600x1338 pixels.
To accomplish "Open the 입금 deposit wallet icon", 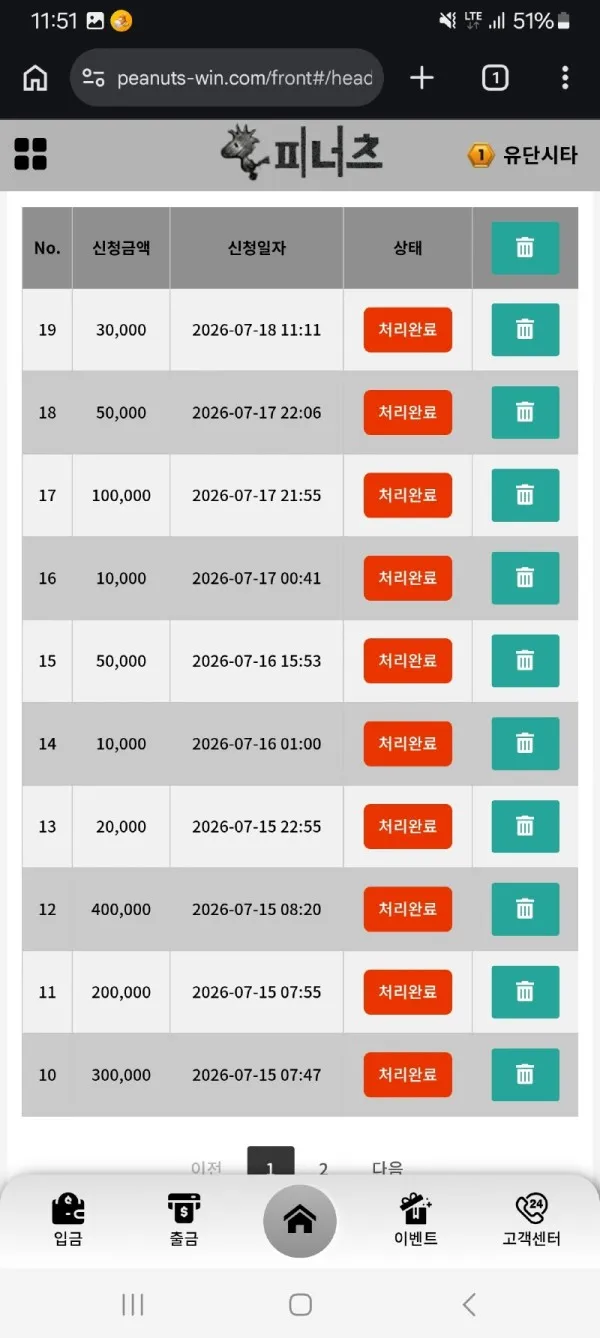I will point(68,1209).
